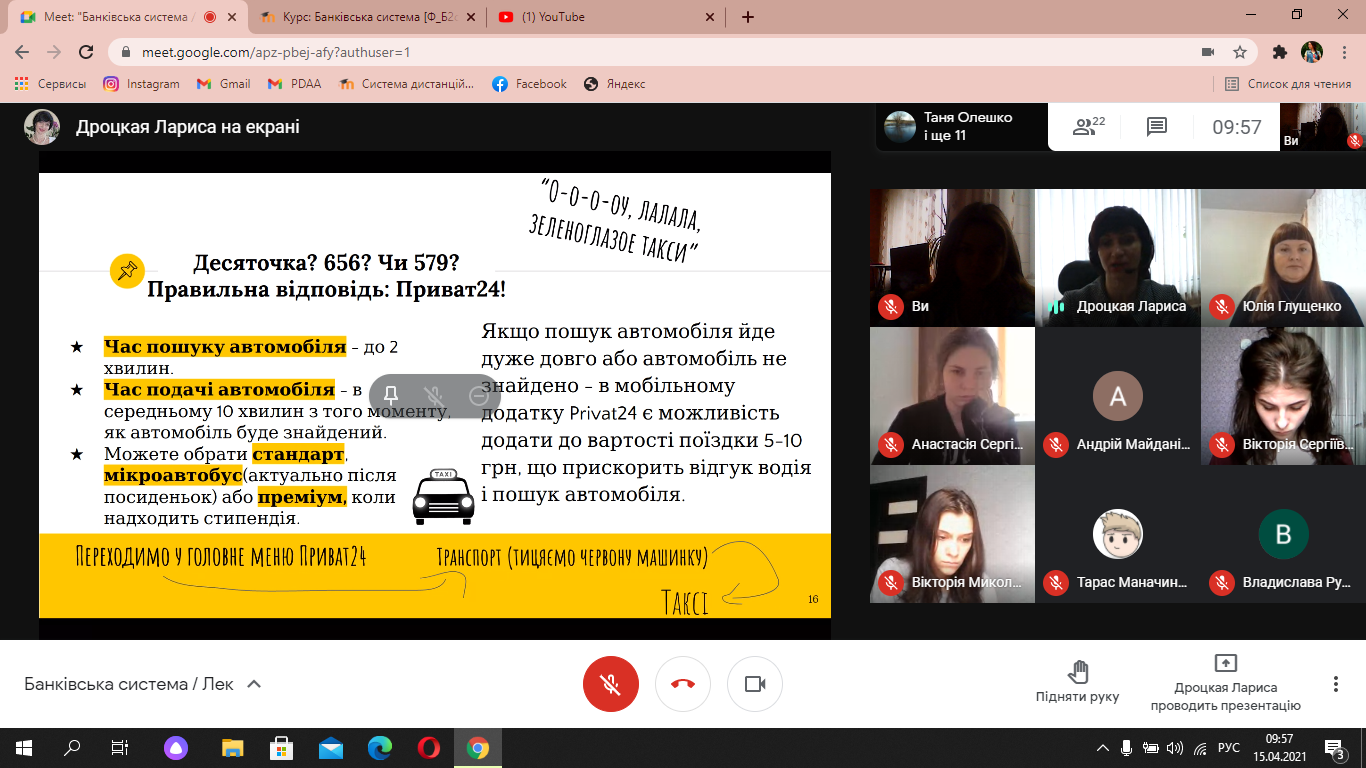Image resolution: width=1366 pixels, height=768 pixels.
Task: Click Chrome icon in the taskbar
Action: click(x=478, y=747)
